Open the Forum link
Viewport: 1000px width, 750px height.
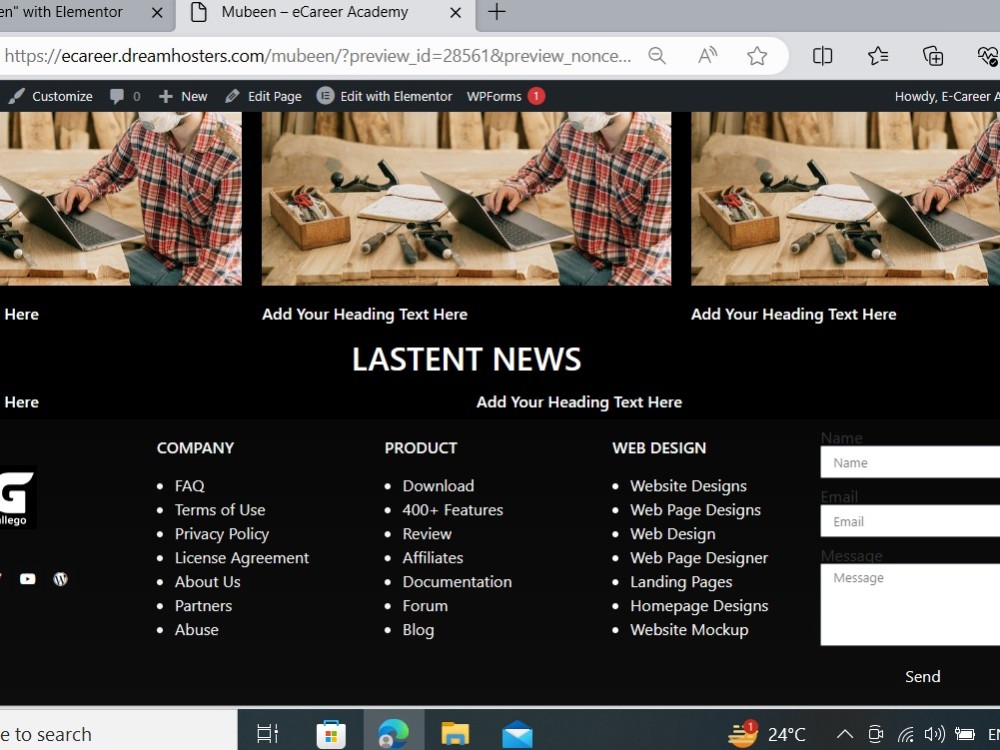tap(425, 606)
